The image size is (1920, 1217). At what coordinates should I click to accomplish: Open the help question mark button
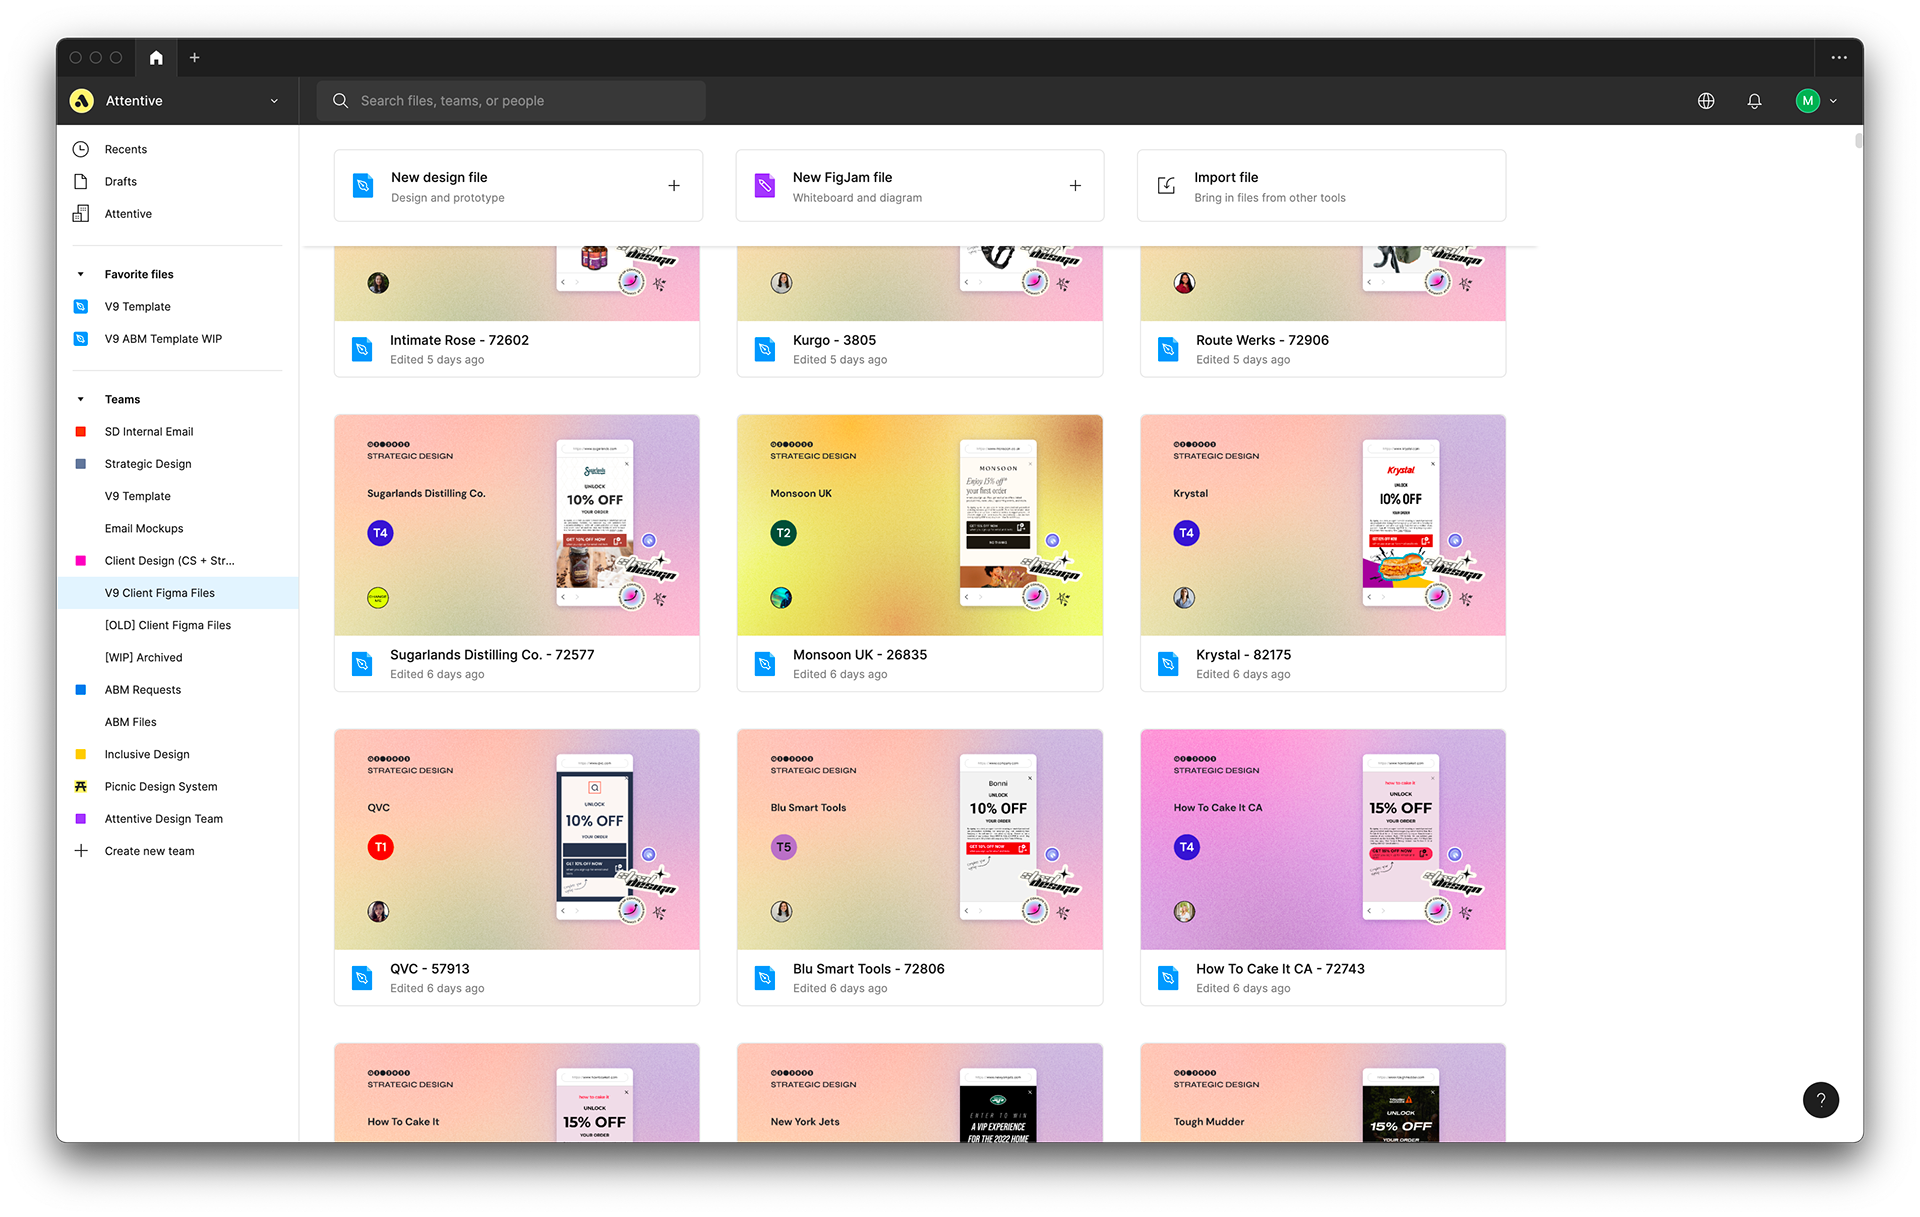point(1820,1100)
